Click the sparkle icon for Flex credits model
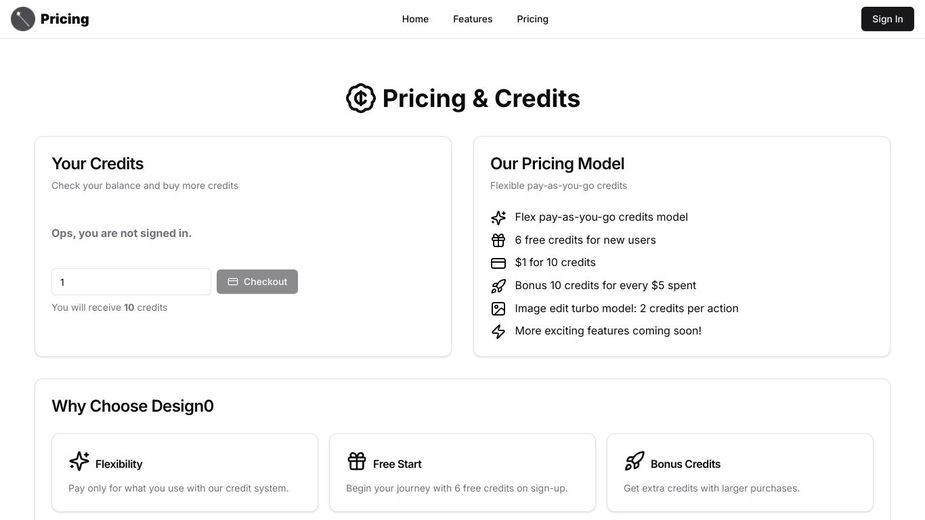Image resolution: width=925 pixels, height=520 pixels. tap(498, 218)
